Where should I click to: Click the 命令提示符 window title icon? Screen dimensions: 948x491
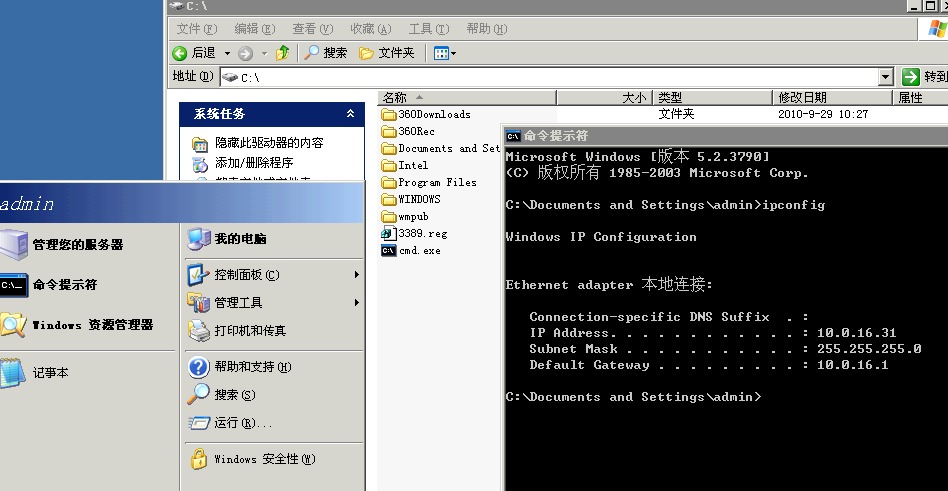click(513, 135)
